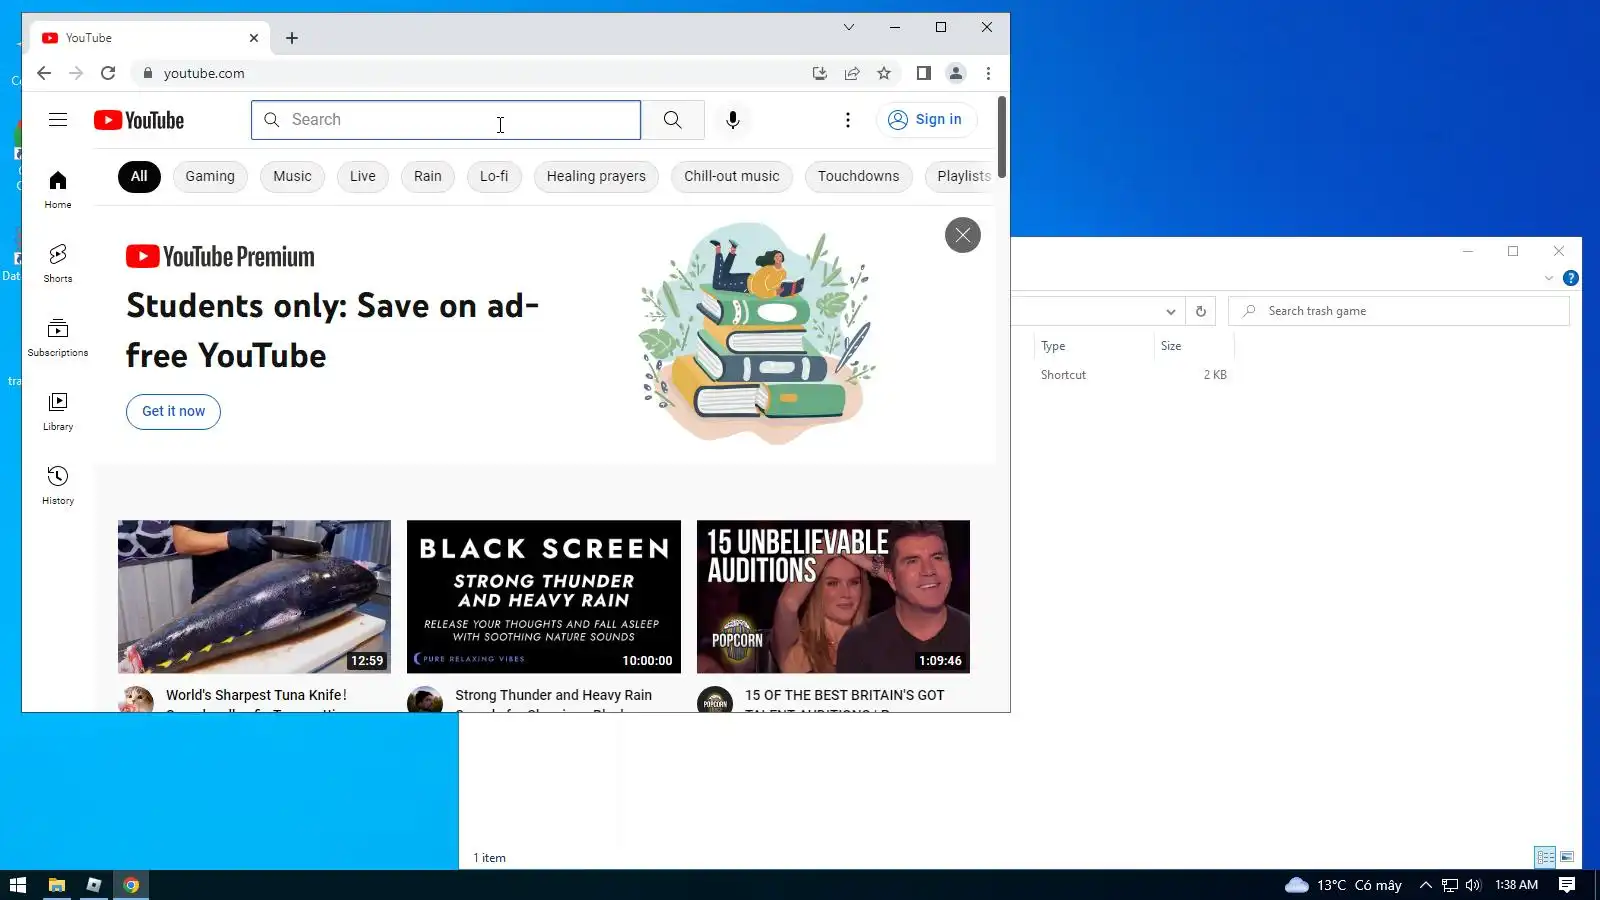Click Get it now for Premium
1600x900 pixels.
[173, 411]
